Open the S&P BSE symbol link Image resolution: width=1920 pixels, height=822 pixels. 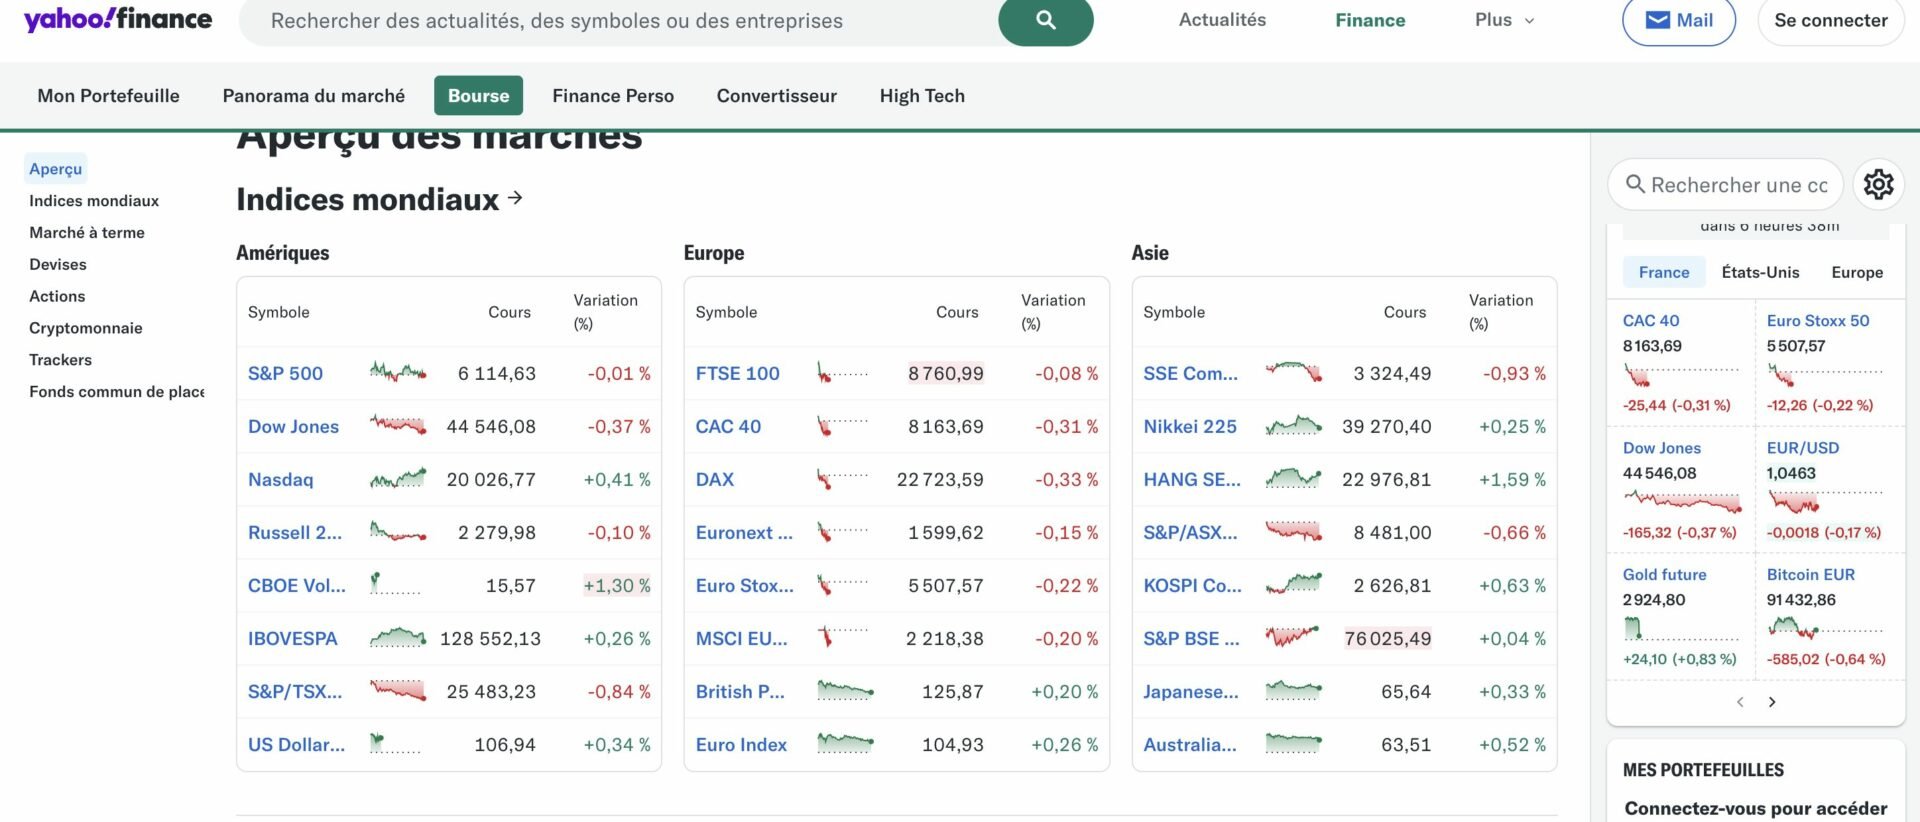click(1191, 638)
